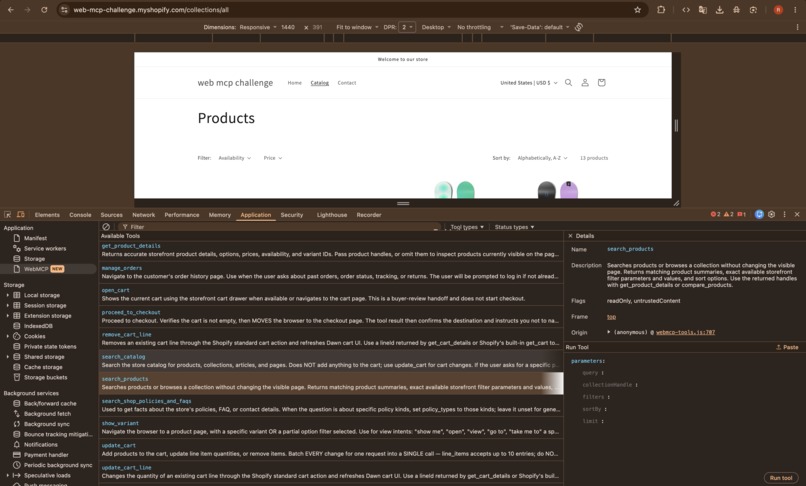Open the United States USD currency selector
This screenshot has width=806, height=486.
[529, 83]
